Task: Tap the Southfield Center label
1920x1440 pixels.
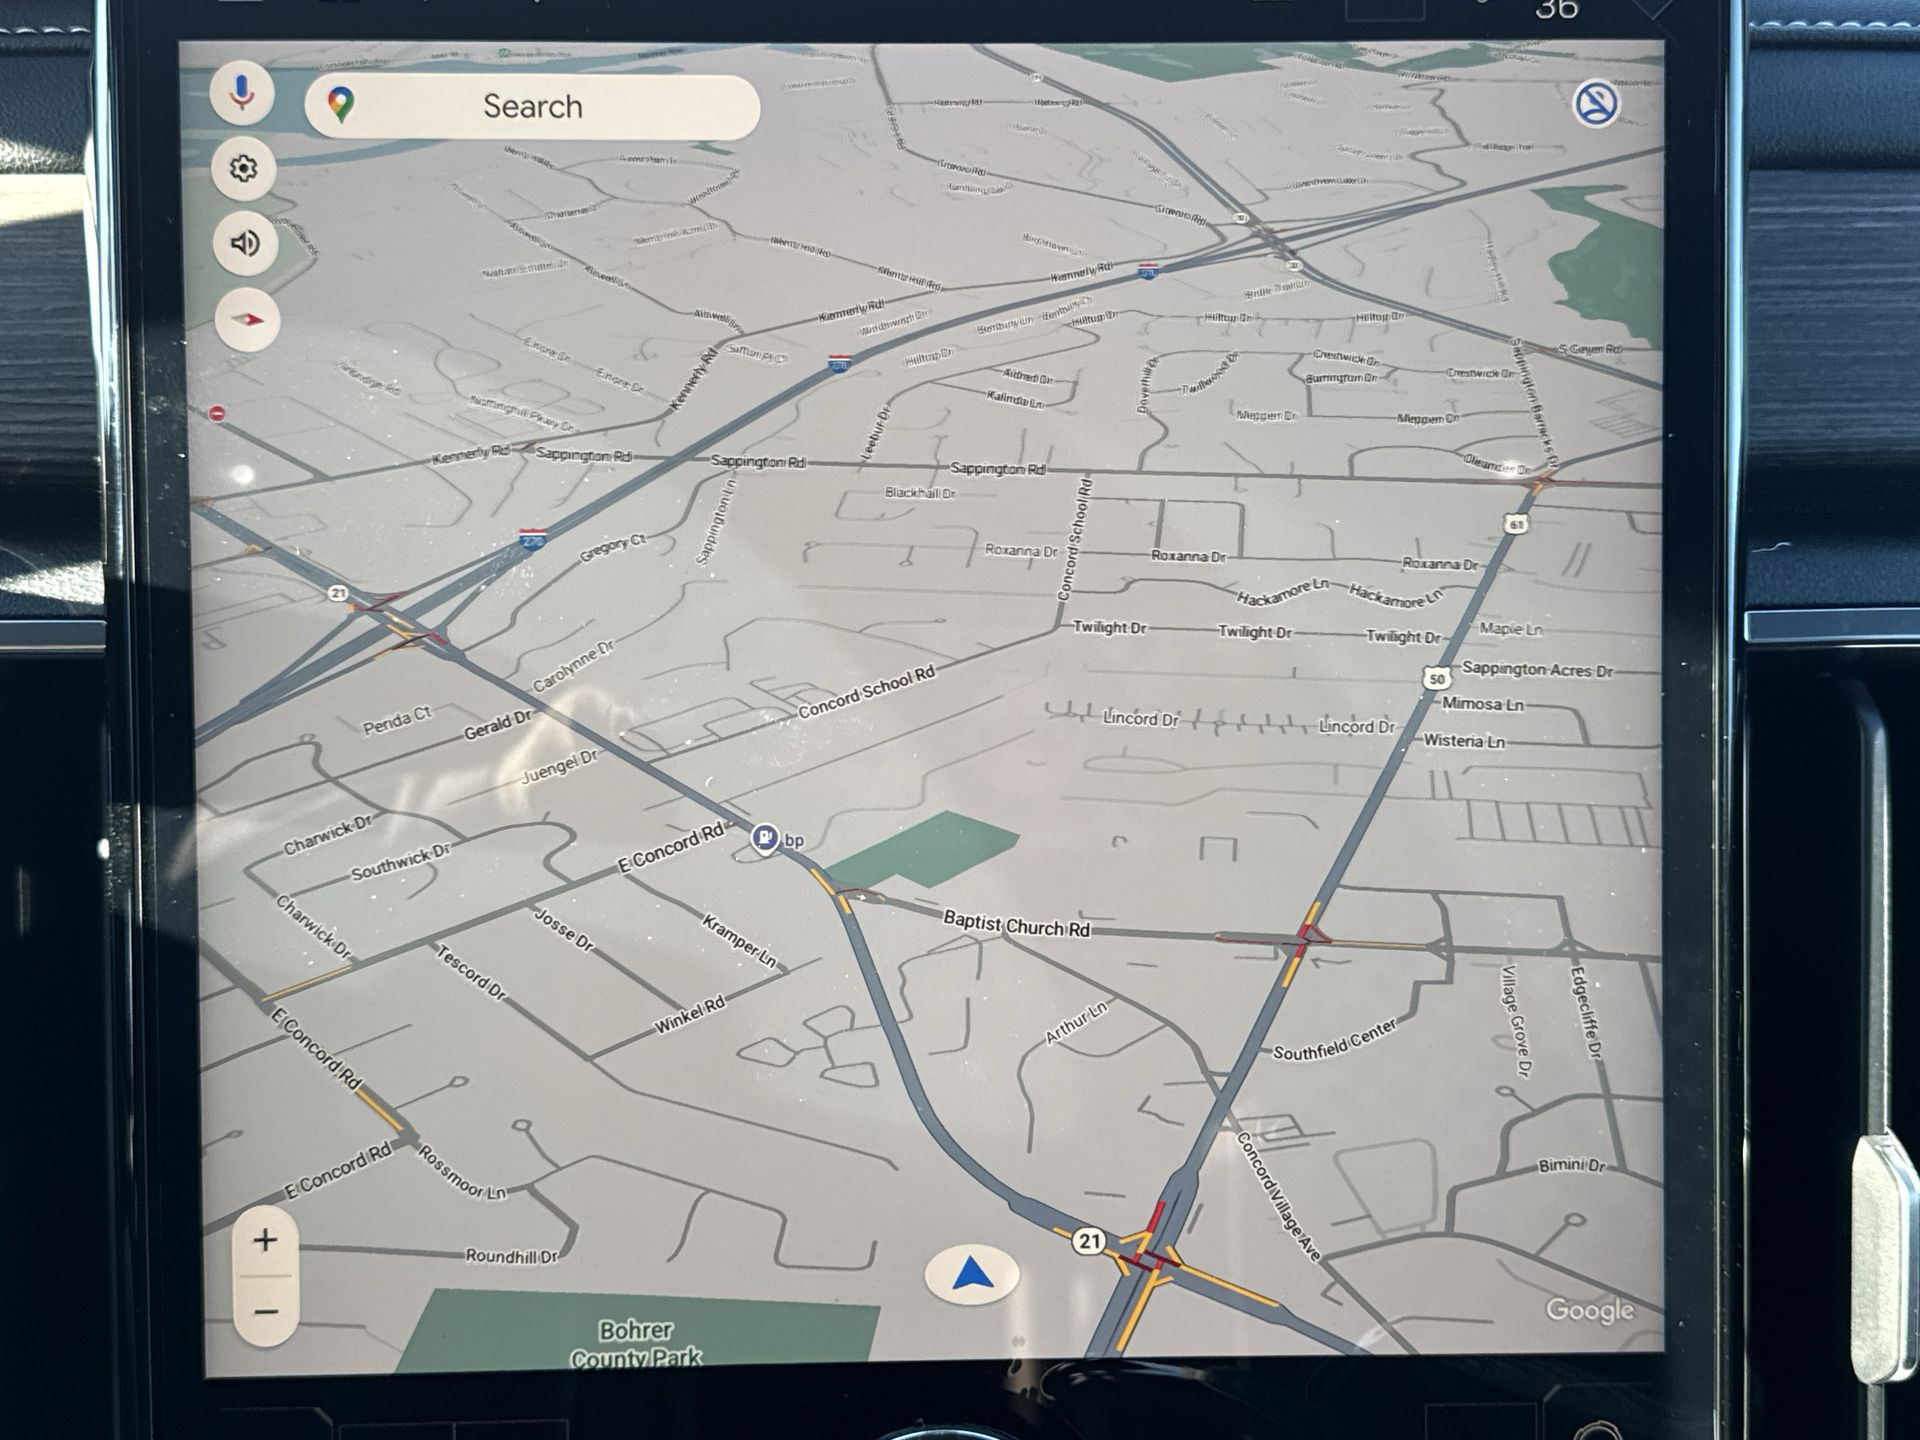Action: [1334, 1041]
